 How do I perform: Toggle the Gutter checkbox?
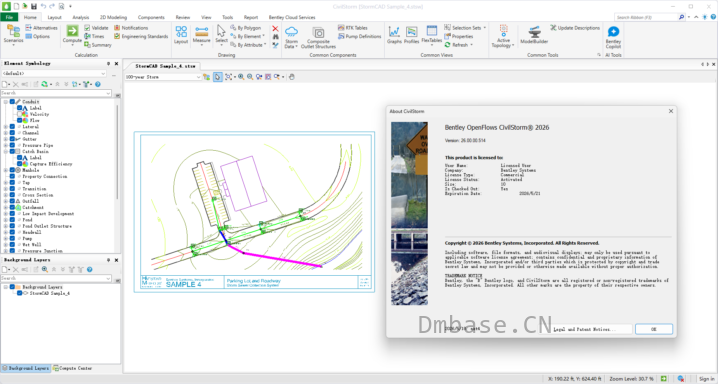12,139
